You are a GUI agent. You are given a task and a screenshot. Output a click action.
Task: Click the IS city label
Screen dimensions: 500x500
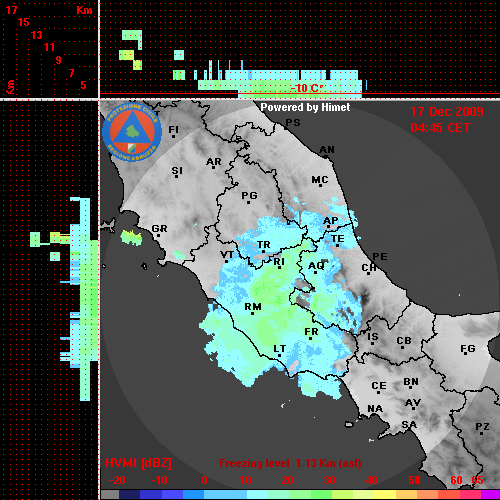click(373, 337)
